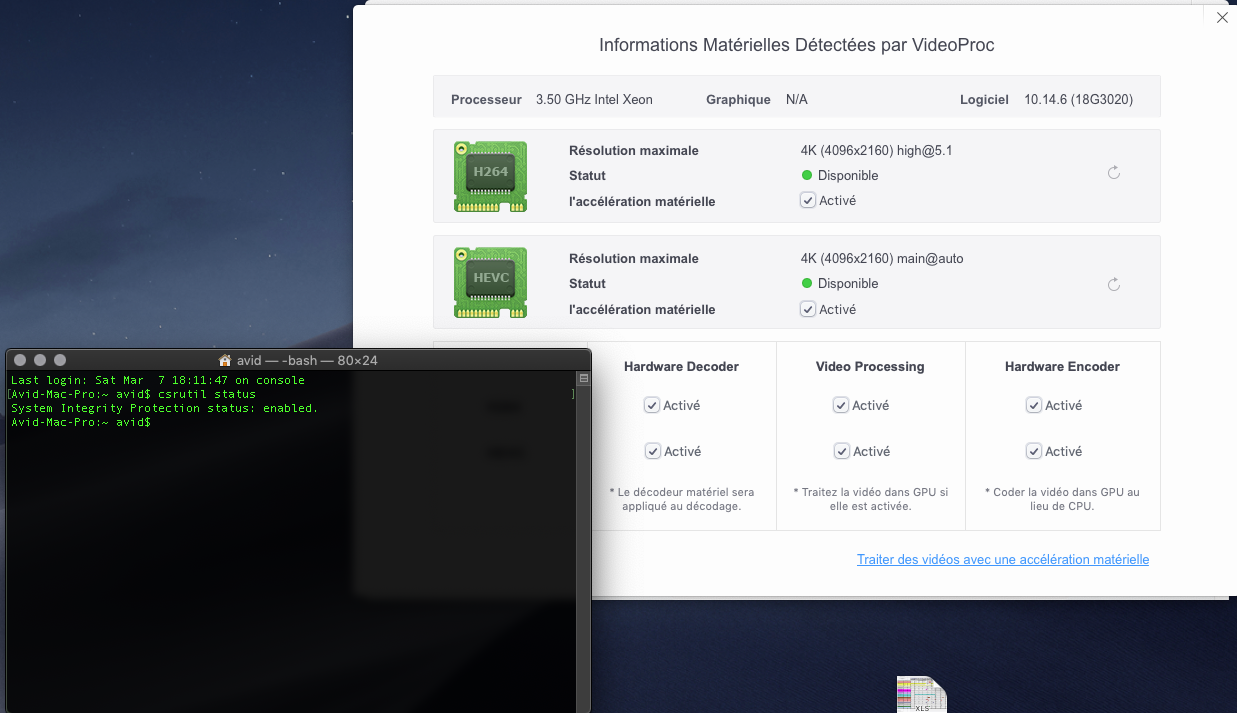Screen dimensions: 1237x713
Task: Minimize the Terminal window
Action: [40, 360]
